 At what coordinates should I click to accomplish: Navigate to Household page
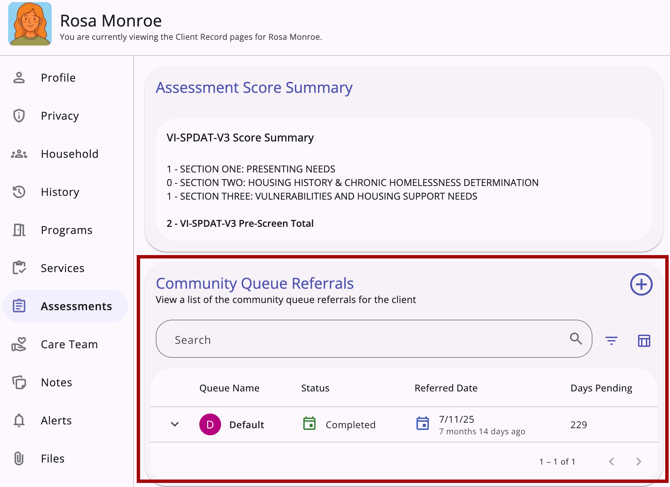[69, 154]
